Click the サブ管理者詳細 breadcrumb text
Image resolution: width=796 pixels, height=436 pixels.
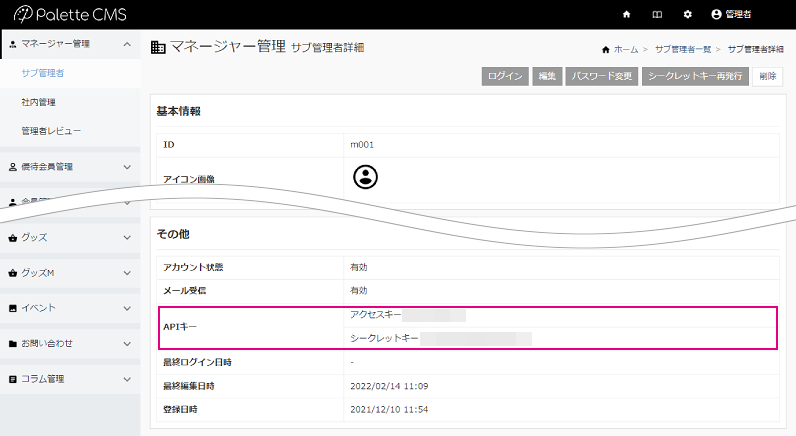click(x=755, y=49)
